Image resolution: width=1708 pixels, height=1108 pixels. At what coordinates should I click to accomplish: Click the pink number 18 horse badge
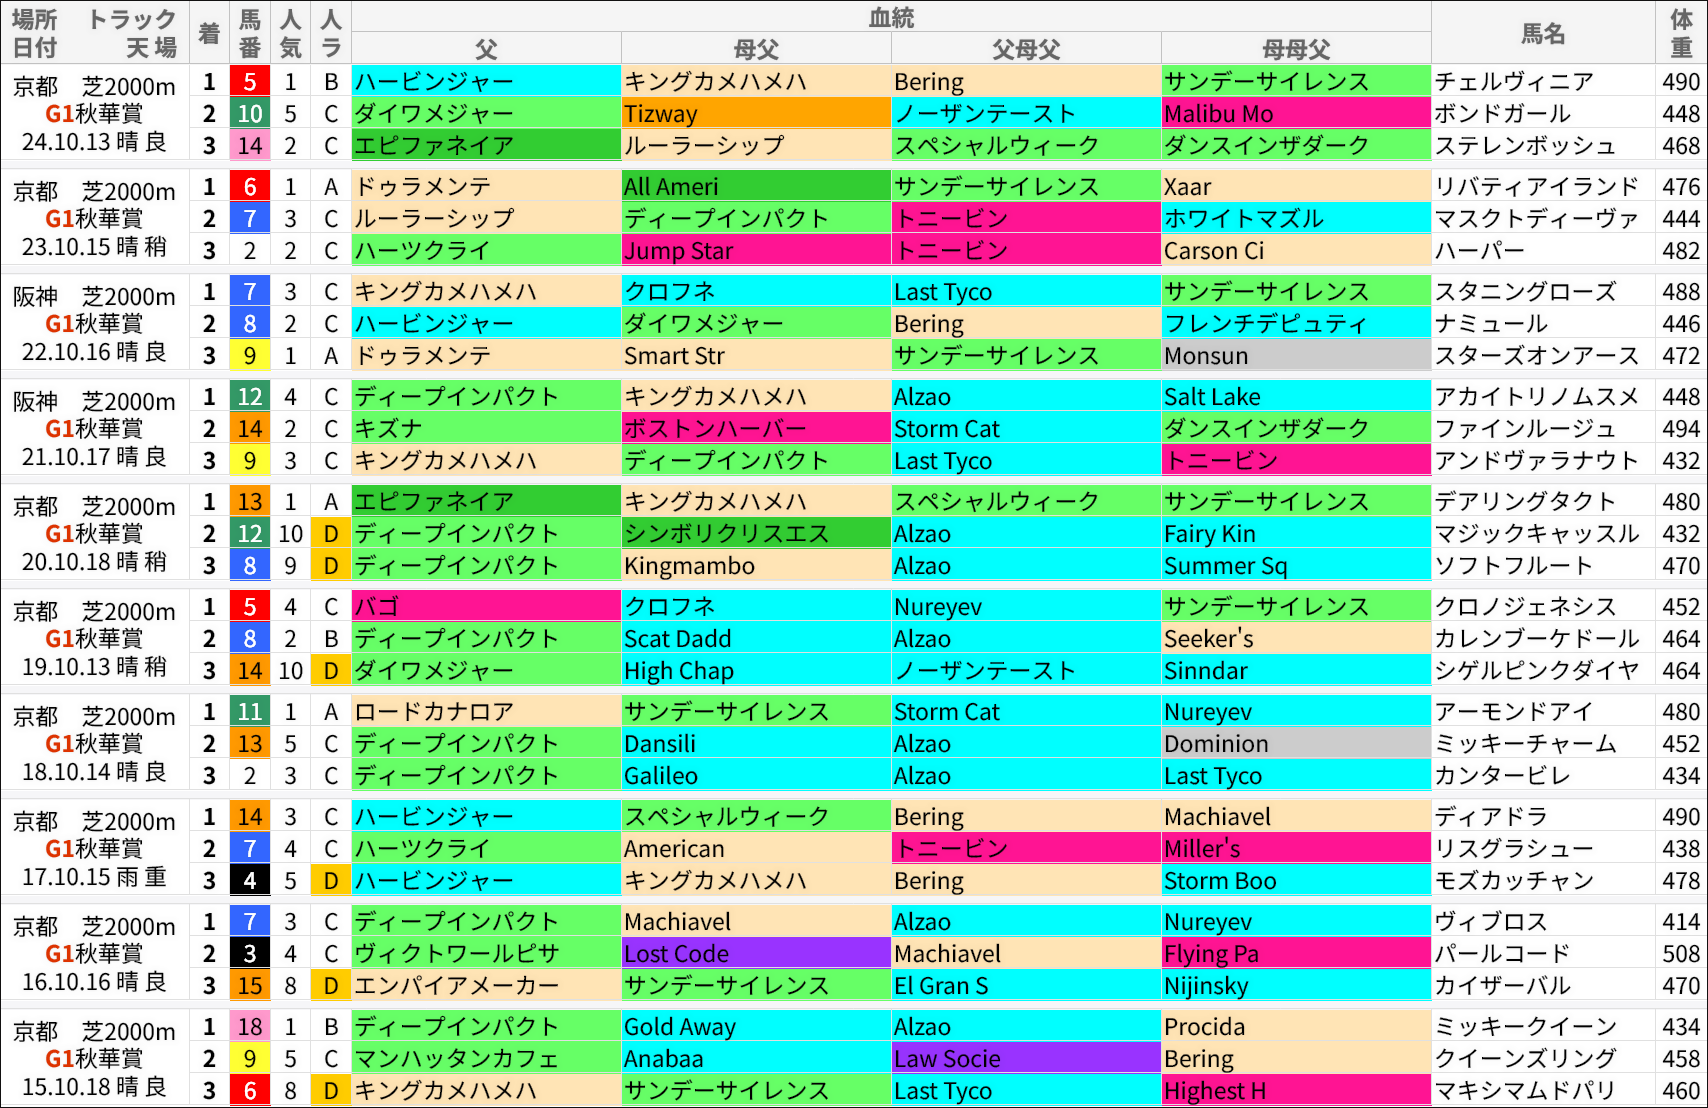tap(250, 1027)
